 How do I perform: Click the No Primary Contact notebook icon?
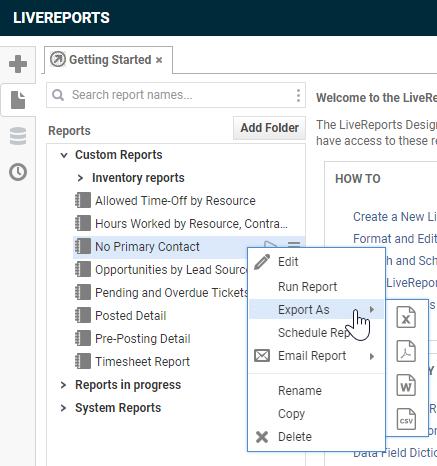pyautogui.click(x=83, y=246)
